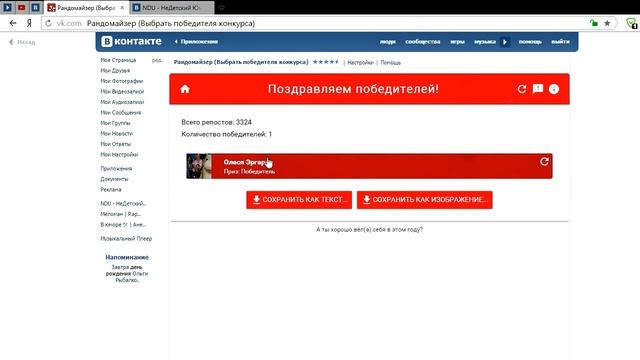Click the music play button in header

click(505, 42)
